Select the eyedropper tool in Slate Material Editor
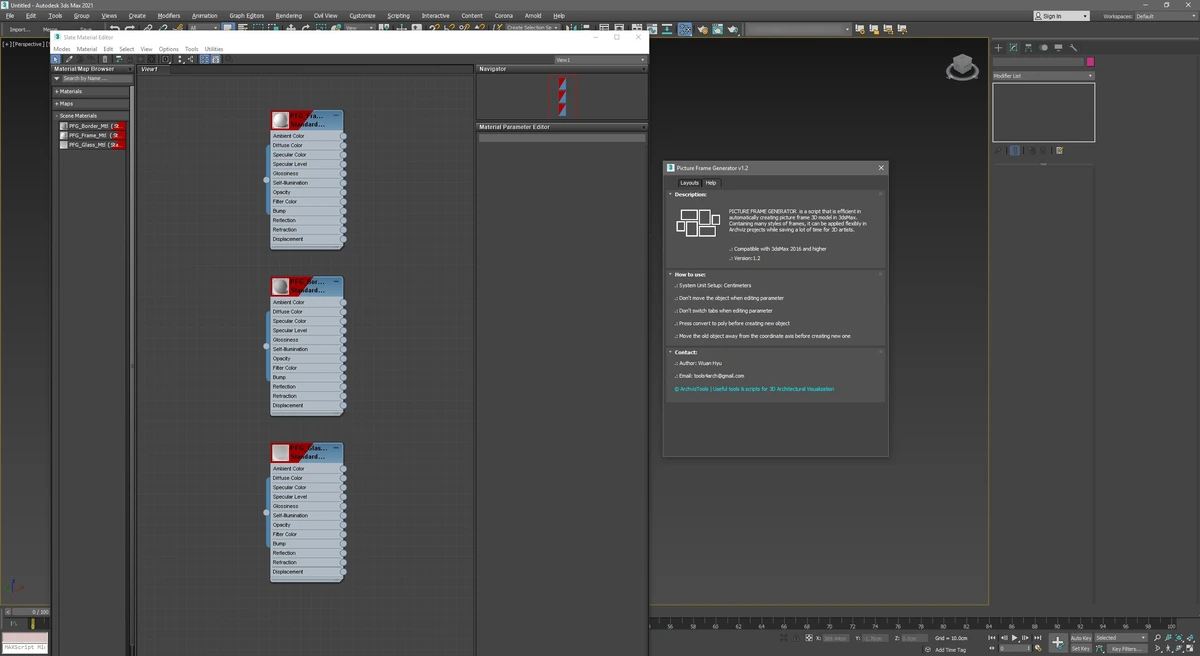 (x=69, y=59)
